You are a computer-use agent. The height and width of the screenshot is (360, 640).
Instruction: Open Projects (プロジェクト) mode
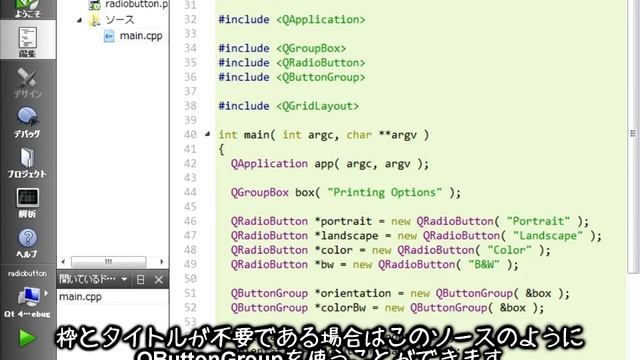tap(27, 163)
